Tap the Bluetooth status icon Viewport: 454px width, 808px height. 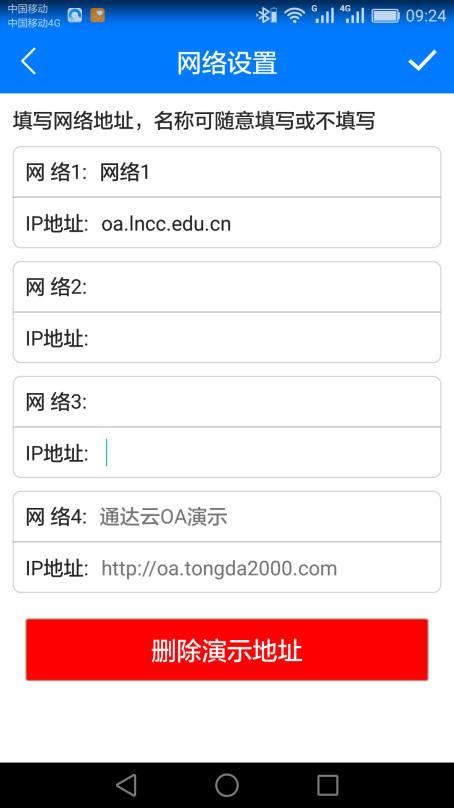pos(266,15)
